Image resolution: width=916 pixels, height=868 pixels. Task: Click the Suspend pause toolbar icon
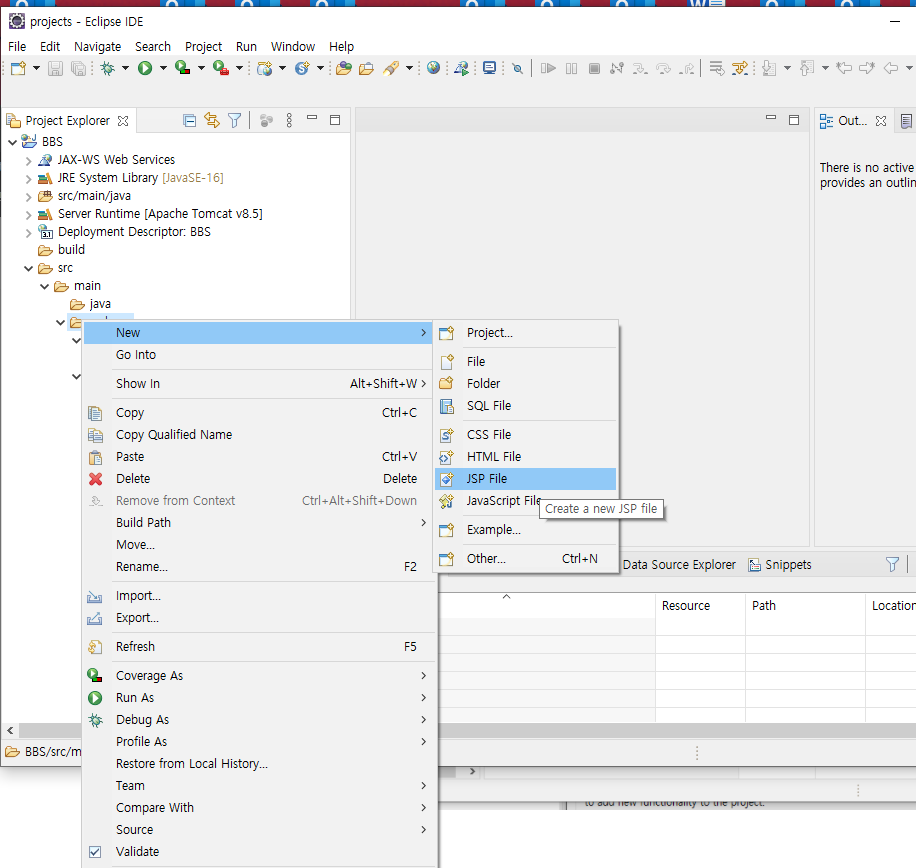coord(571,68)
